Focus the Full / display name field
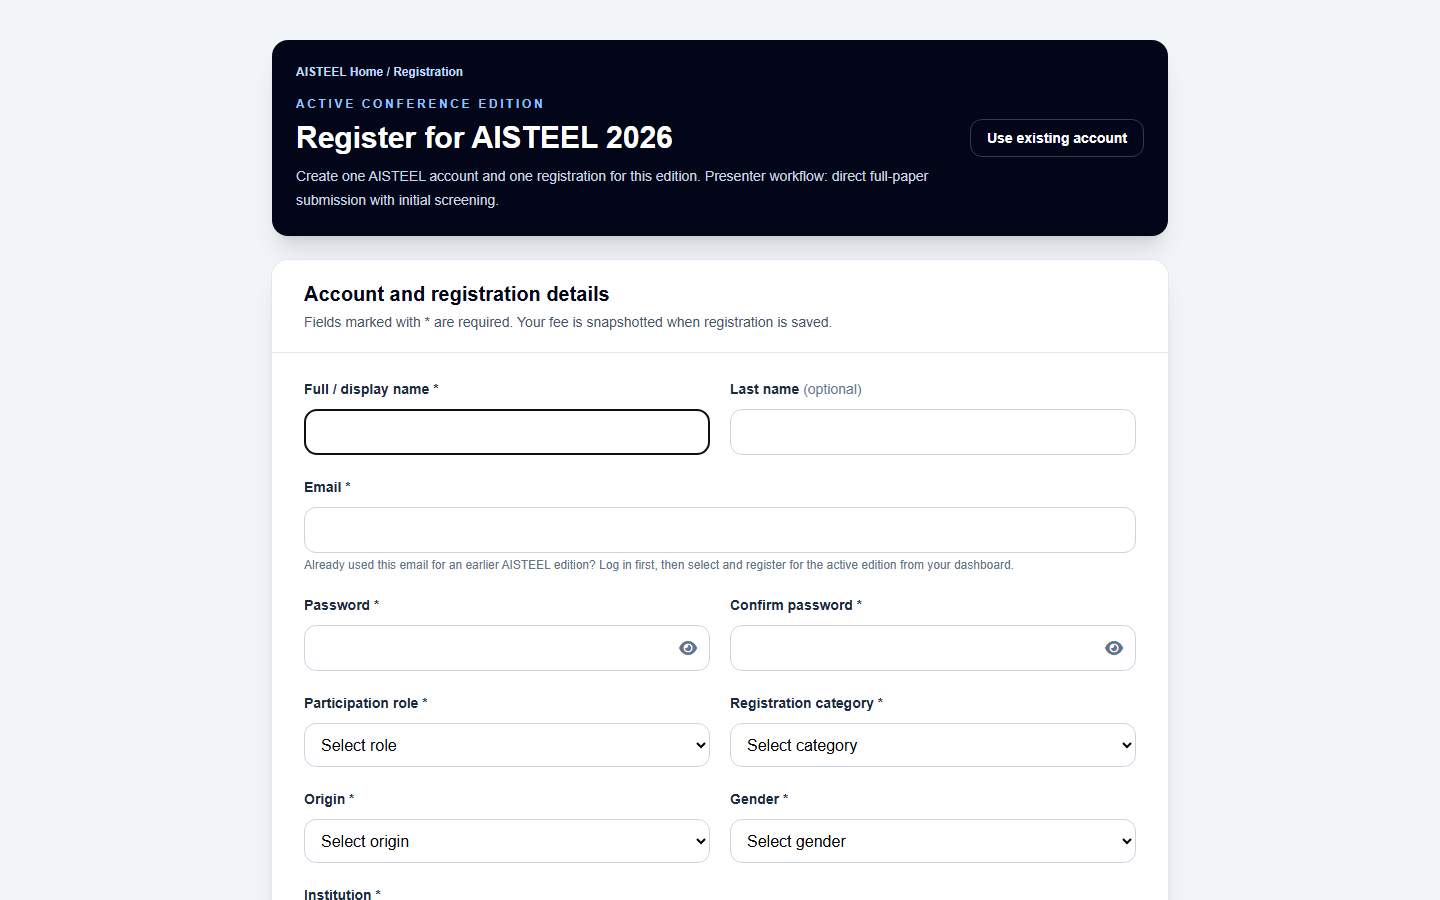 (x=507, y=432)
